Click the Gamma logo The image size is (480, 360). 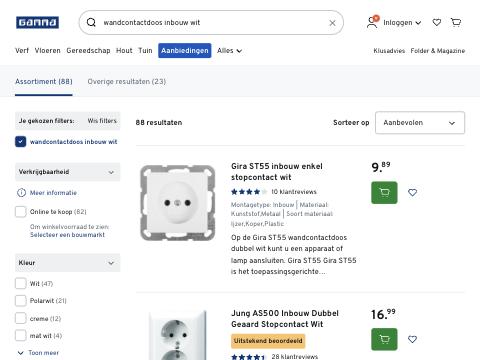tap(37, 22)
